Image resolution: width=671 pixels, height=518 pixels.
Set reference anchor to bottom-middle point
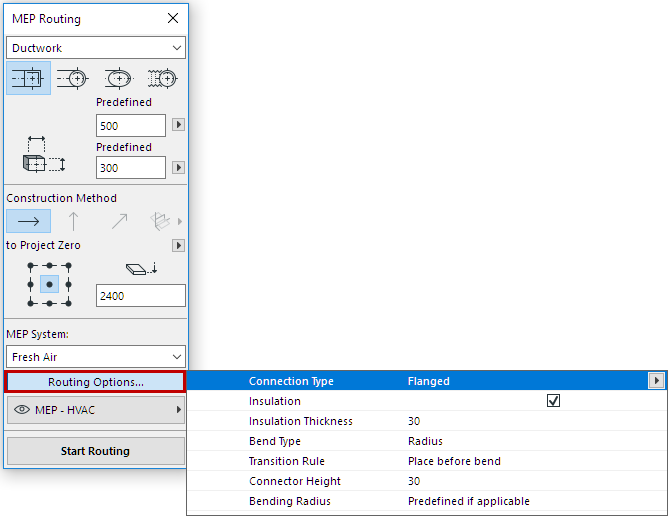pos(50,304)
